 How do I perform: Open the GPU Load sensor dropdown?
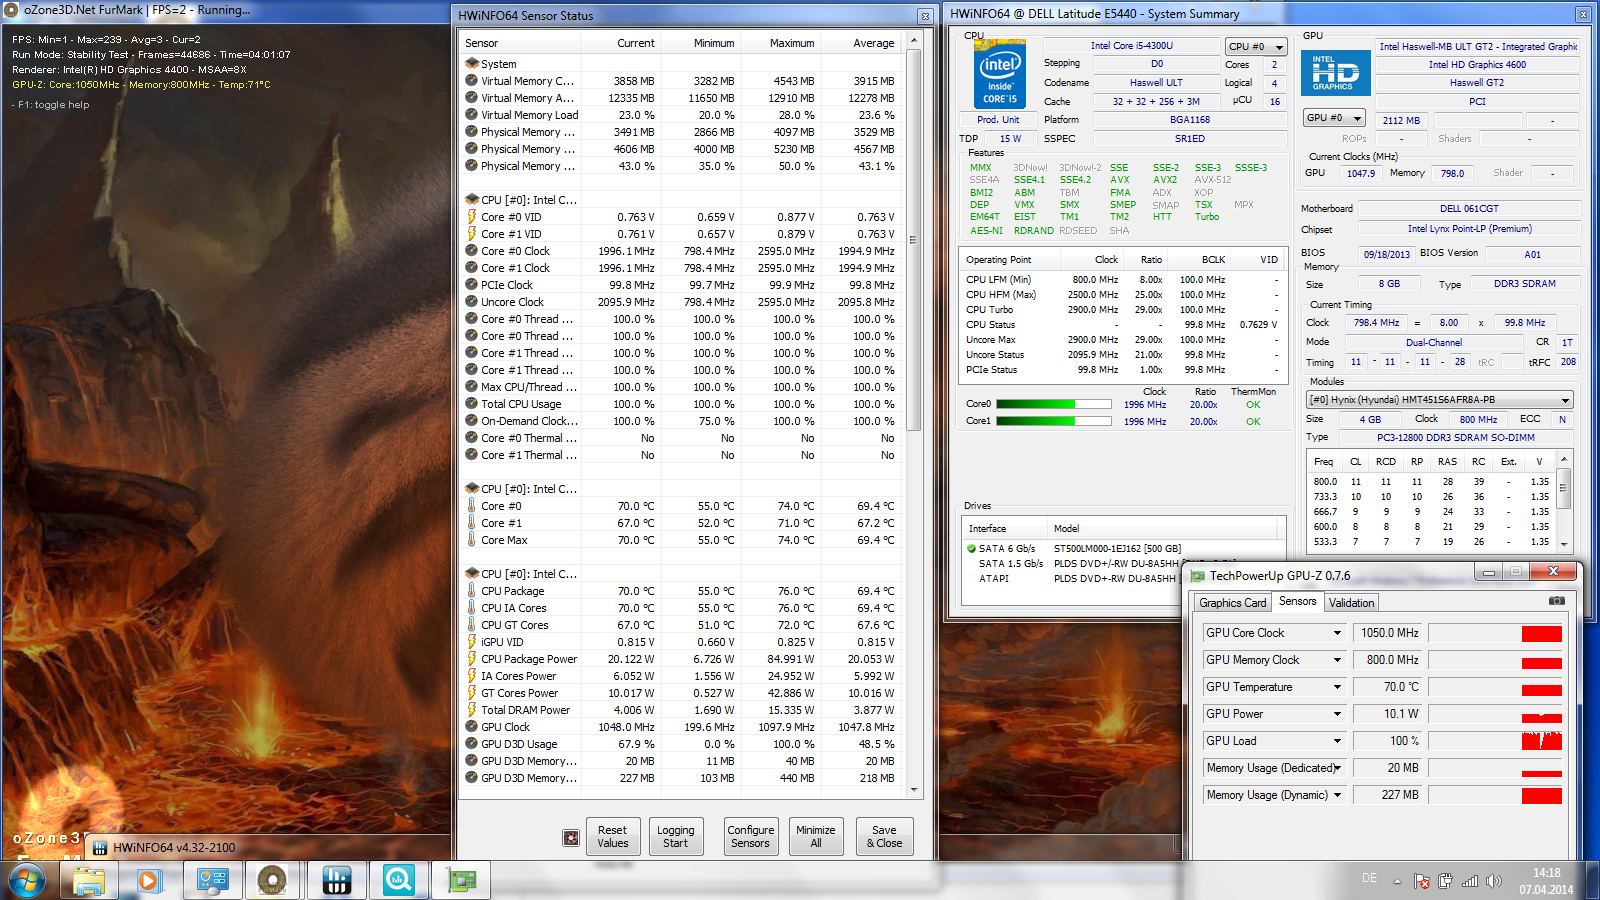click(x=1337, y=741)
